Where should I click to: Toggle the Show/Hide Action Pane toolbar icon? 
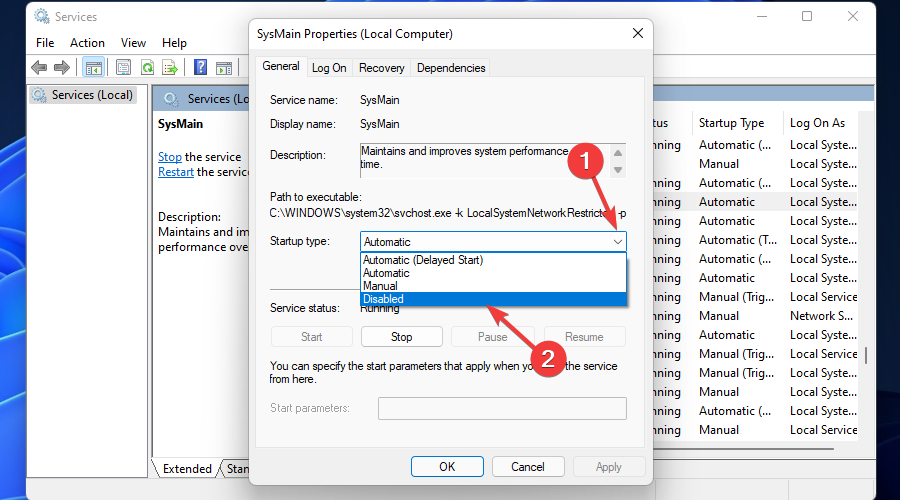[x=224, y=68]
